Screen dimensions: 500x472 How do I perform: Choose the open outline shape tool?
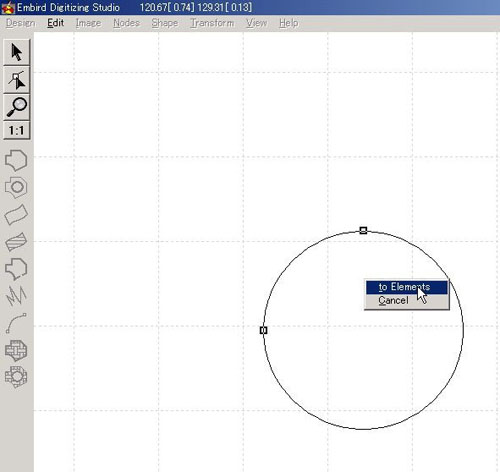click(x=16, y=269)
